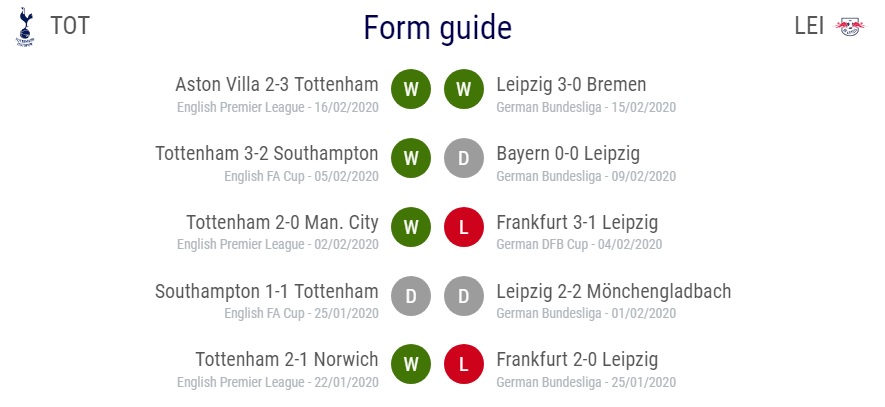The width and height of the screenshot is (885, 407).
Task: Select the W badge for Tottenham-Man. City
Action: click(x=411, y=227)
